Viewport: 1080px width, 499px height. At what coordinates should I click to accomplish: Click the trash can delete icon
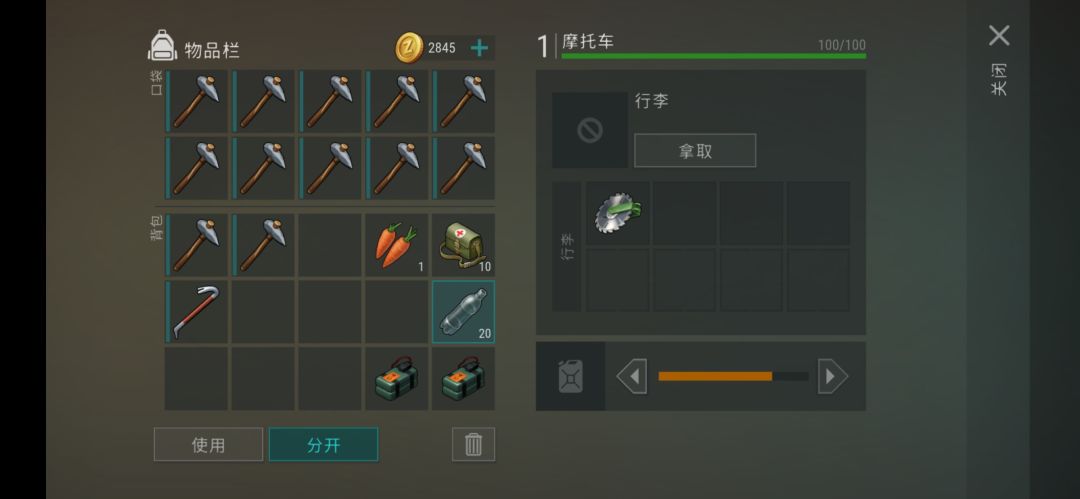point(473,445)
